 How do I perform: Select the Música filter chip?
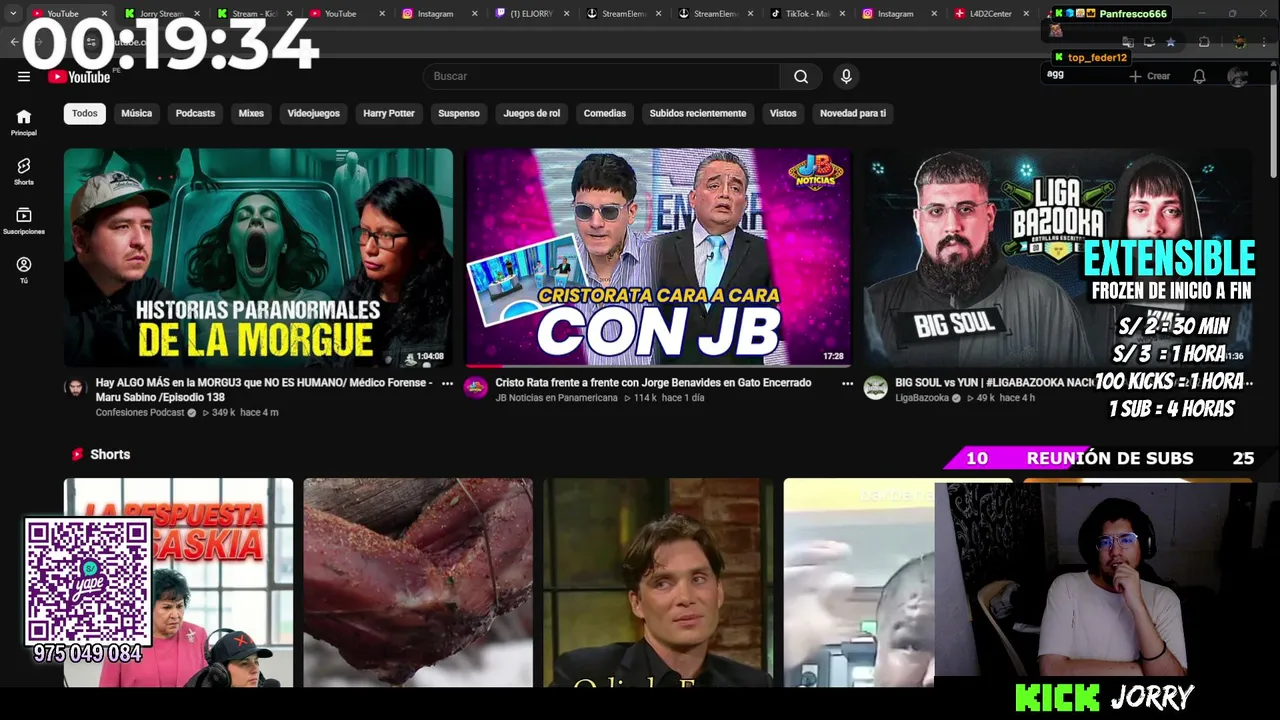(137, 113)
